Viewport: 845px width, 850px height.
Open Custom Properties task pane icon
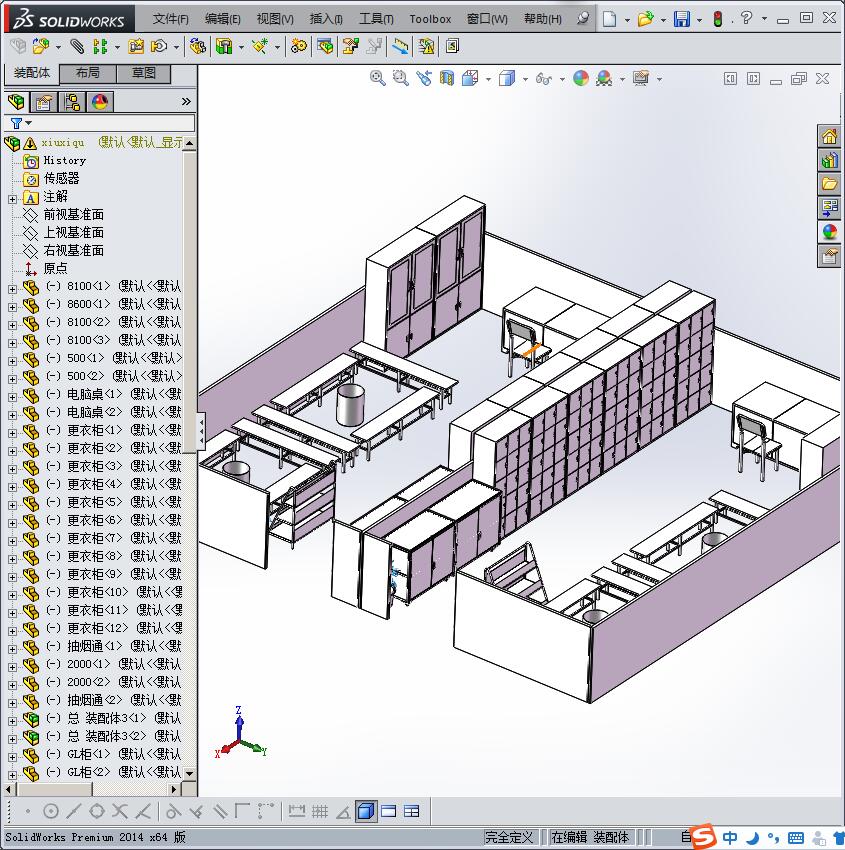coord(829,256)
